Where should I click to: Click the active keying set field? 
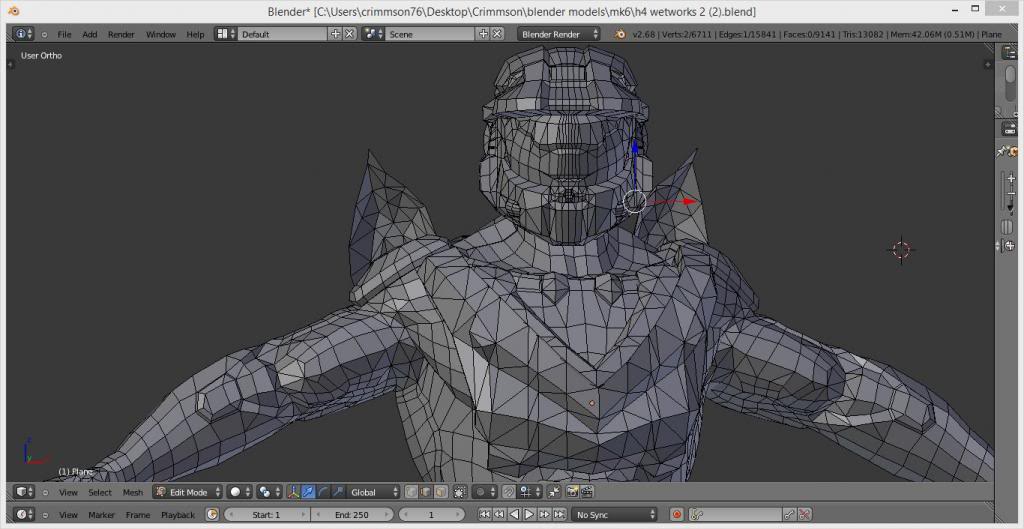(736, 515)
